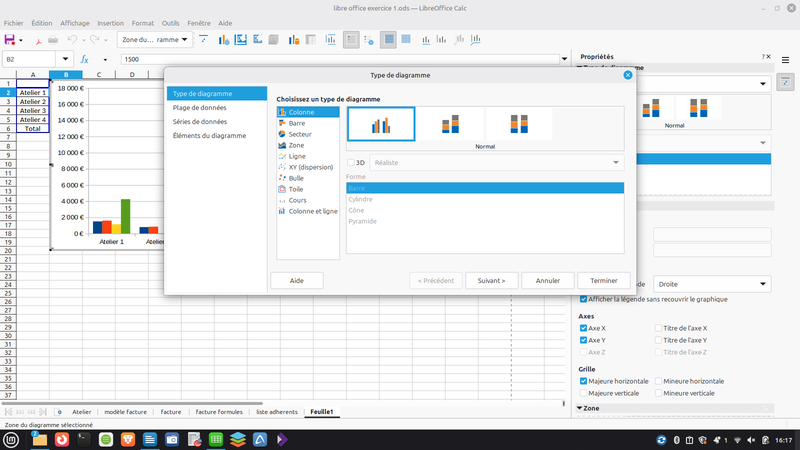Toggle the legend on/off toolbar icon
This screenshot has width=800, height=450.
[x=351, y=40]
